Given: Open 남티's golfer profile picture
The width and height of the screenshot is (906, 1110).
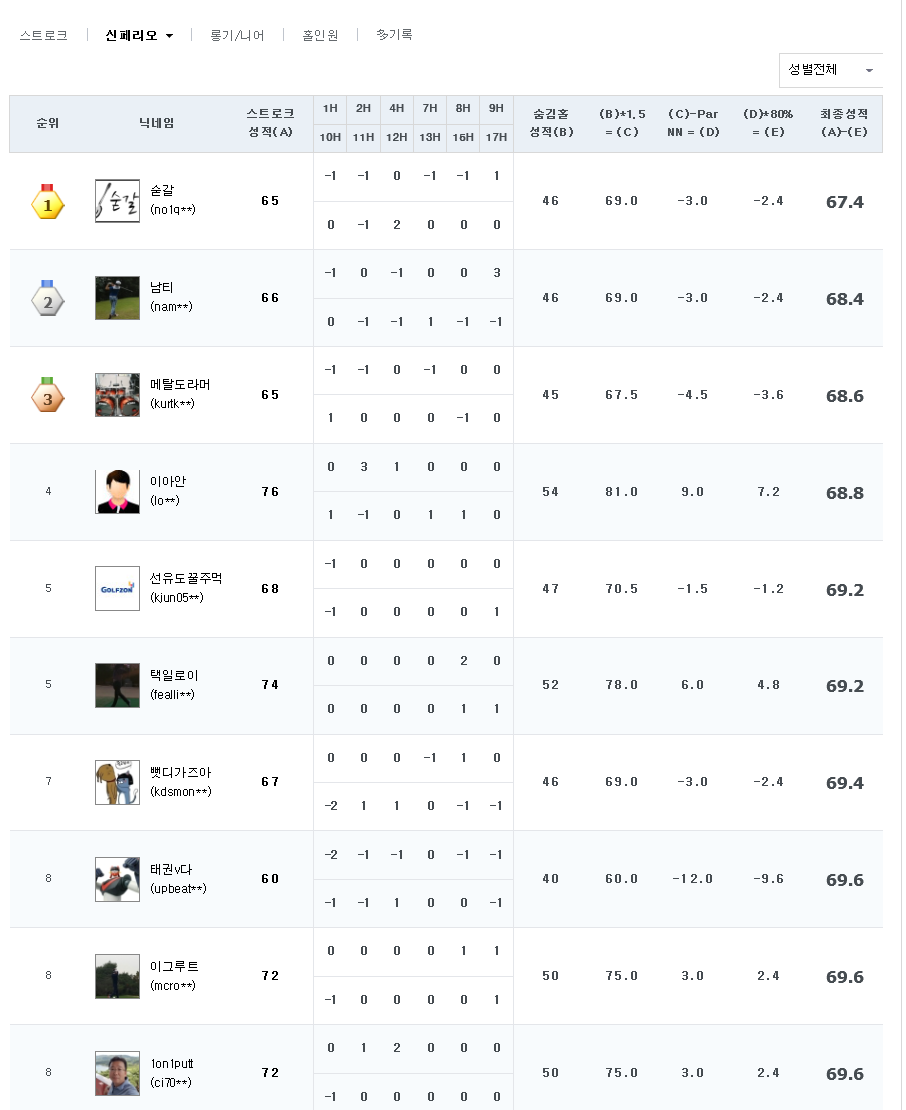Looking at the screenshot, I should tap(117, 298).
